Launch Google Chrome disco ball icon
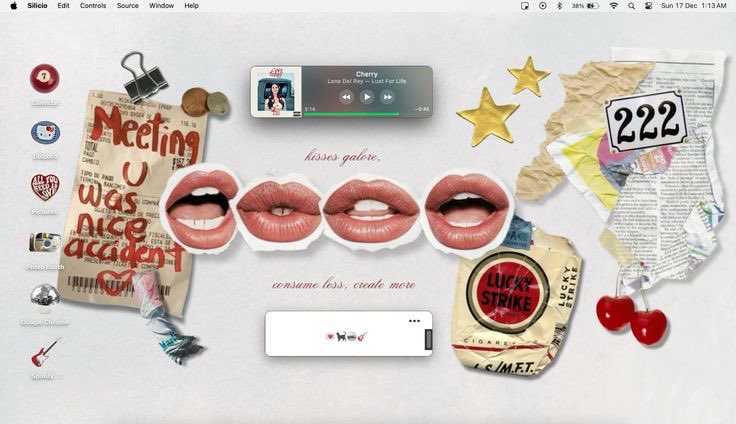This screenshot has width=736, height=424. click(45, 297)
